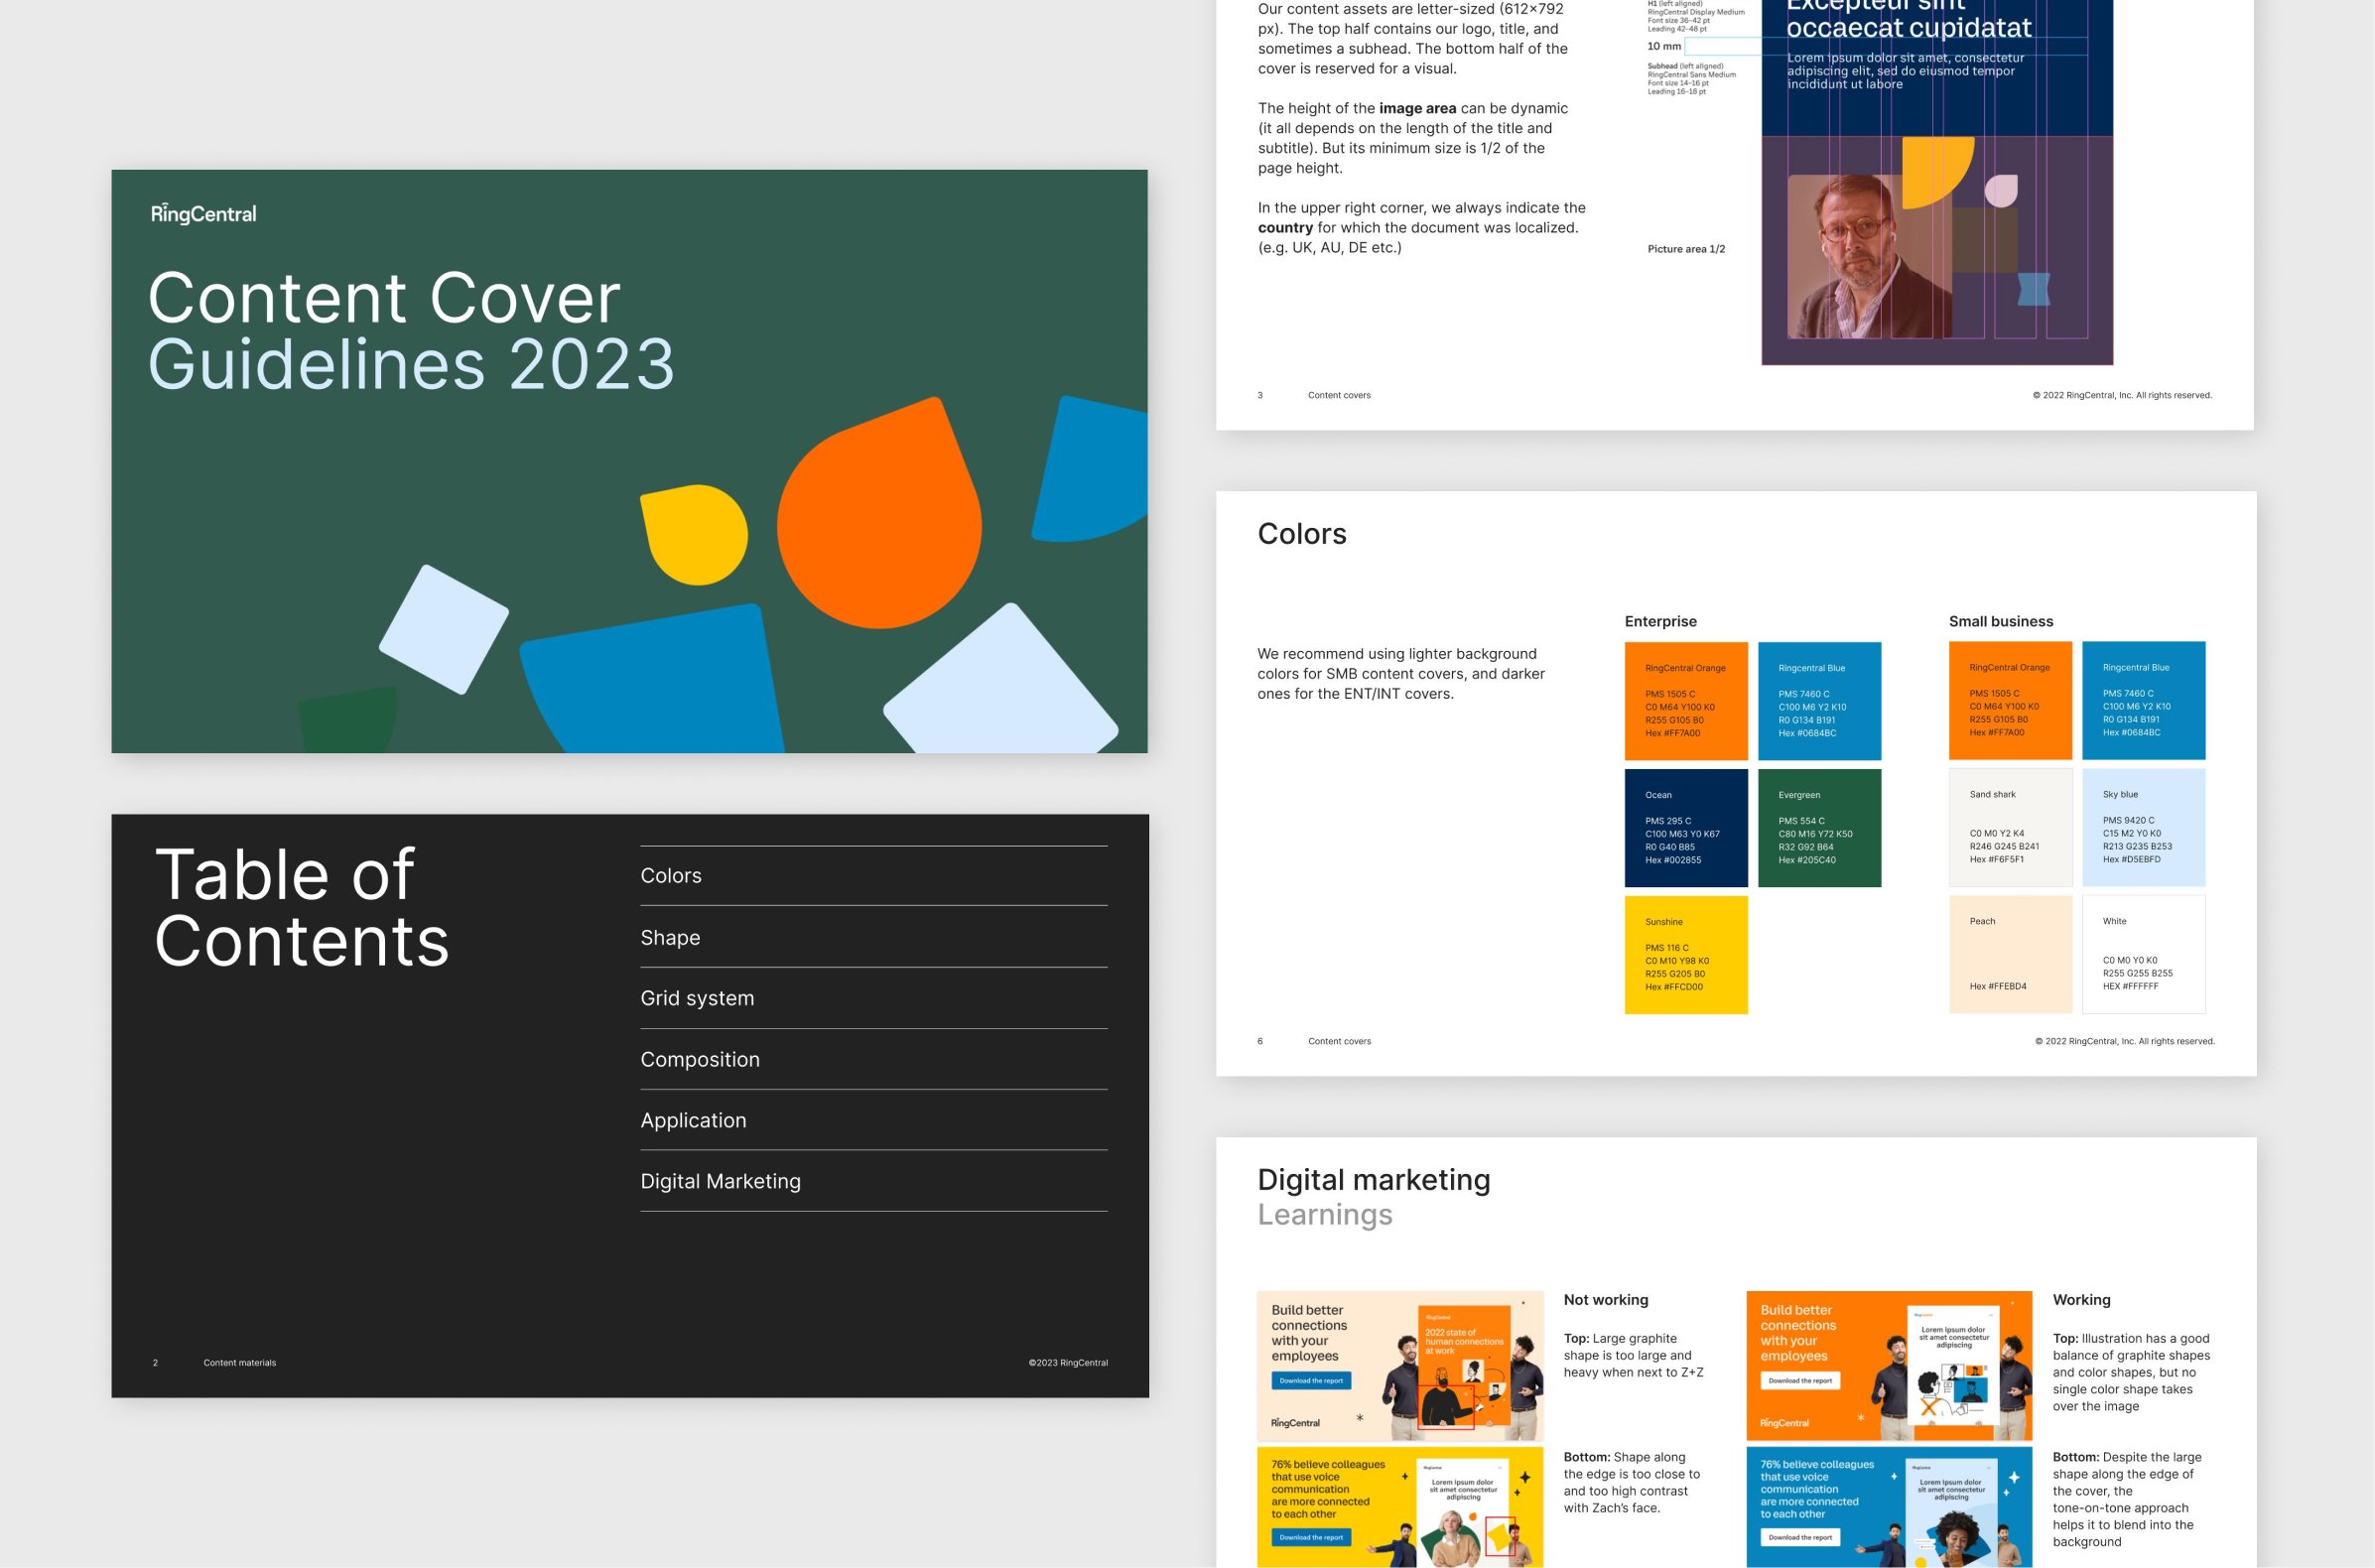Click the Small business RingCentral Orange swatch
Viewport: 2375px width, 1568px height.
(2010, 700)
